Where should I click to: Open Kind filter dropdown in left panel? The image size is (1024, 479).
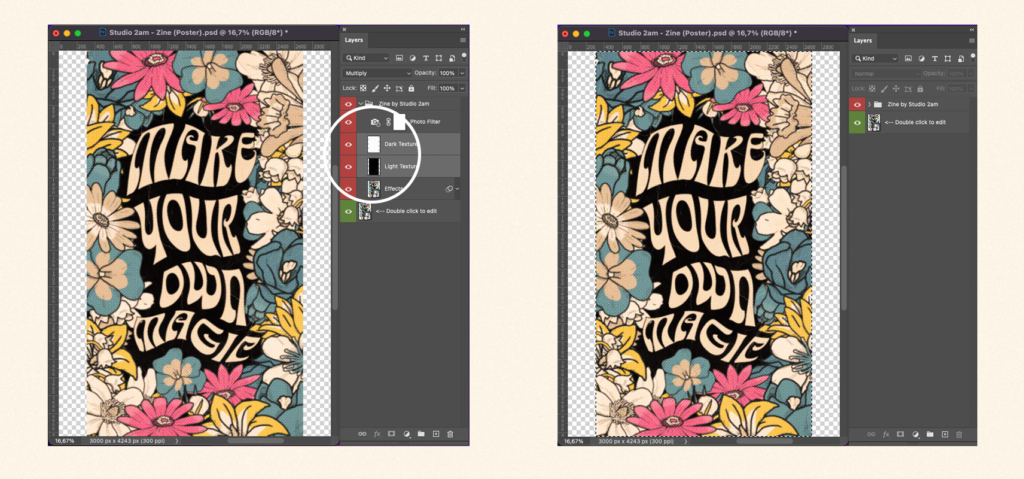366,58
